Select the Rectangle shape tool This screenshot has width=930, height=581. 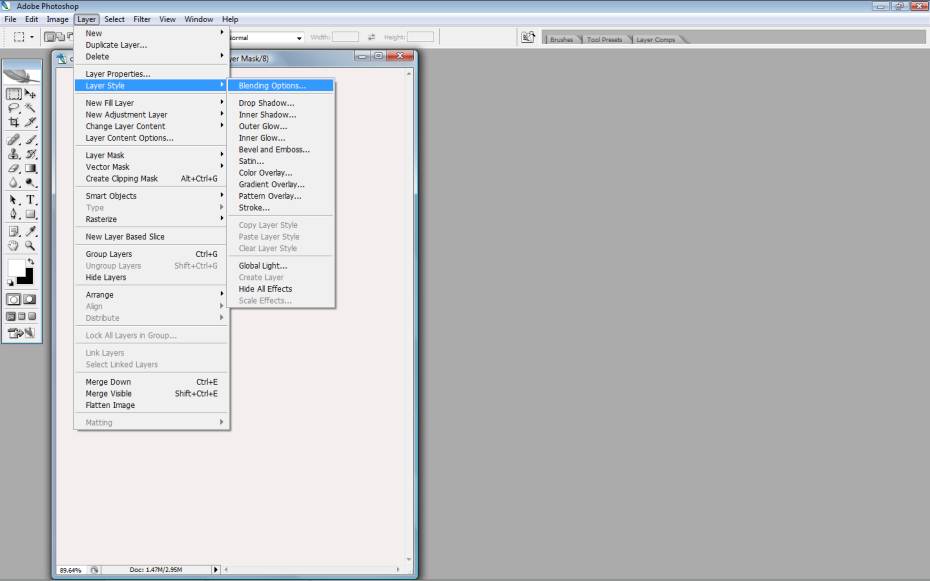[x=30, y=214]
